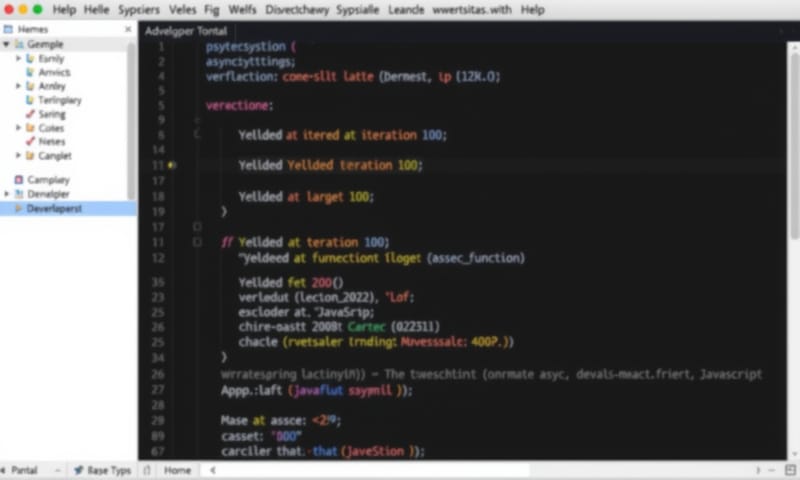Click line number 26 with wrratespring
800x480 pixels.
tap(158, 374)
